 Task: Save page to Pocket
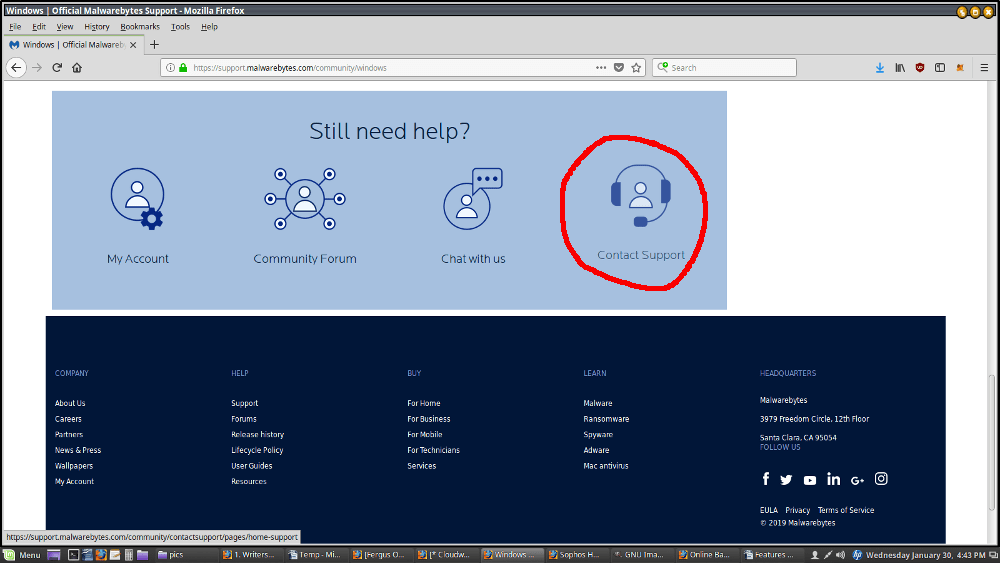[x=619, y=68]
